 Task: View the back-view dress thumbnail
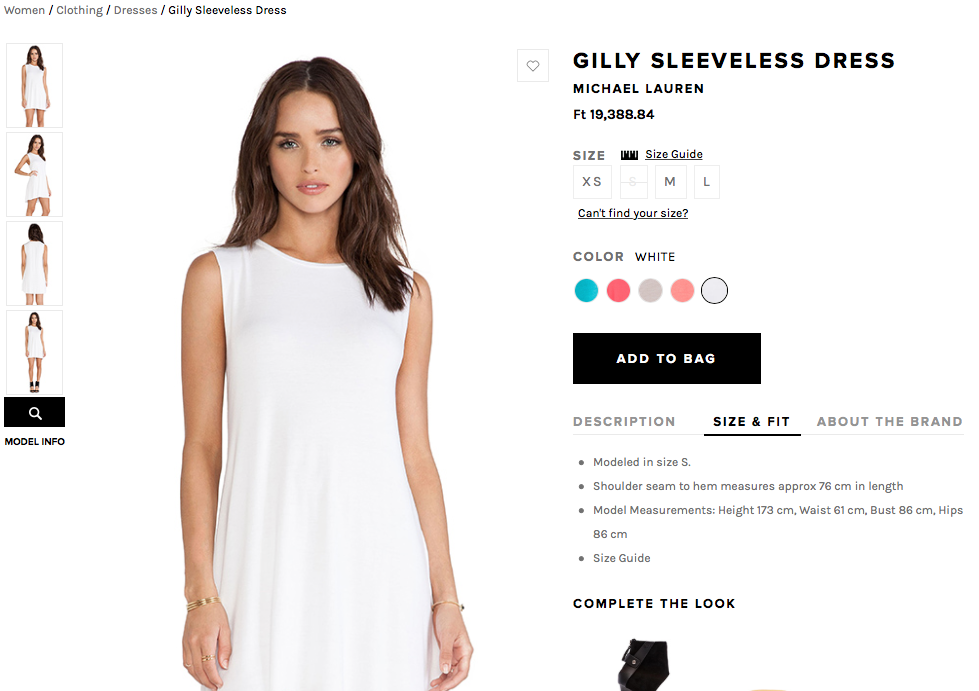(35, 263)
